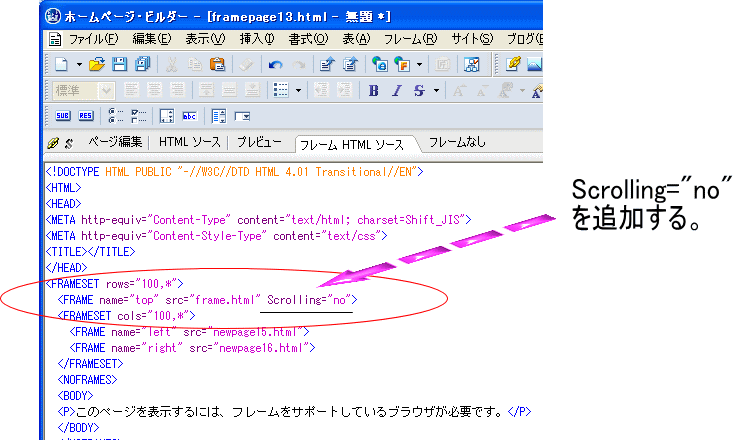Click the vertical align middle icon

click(x=229, y=90)
